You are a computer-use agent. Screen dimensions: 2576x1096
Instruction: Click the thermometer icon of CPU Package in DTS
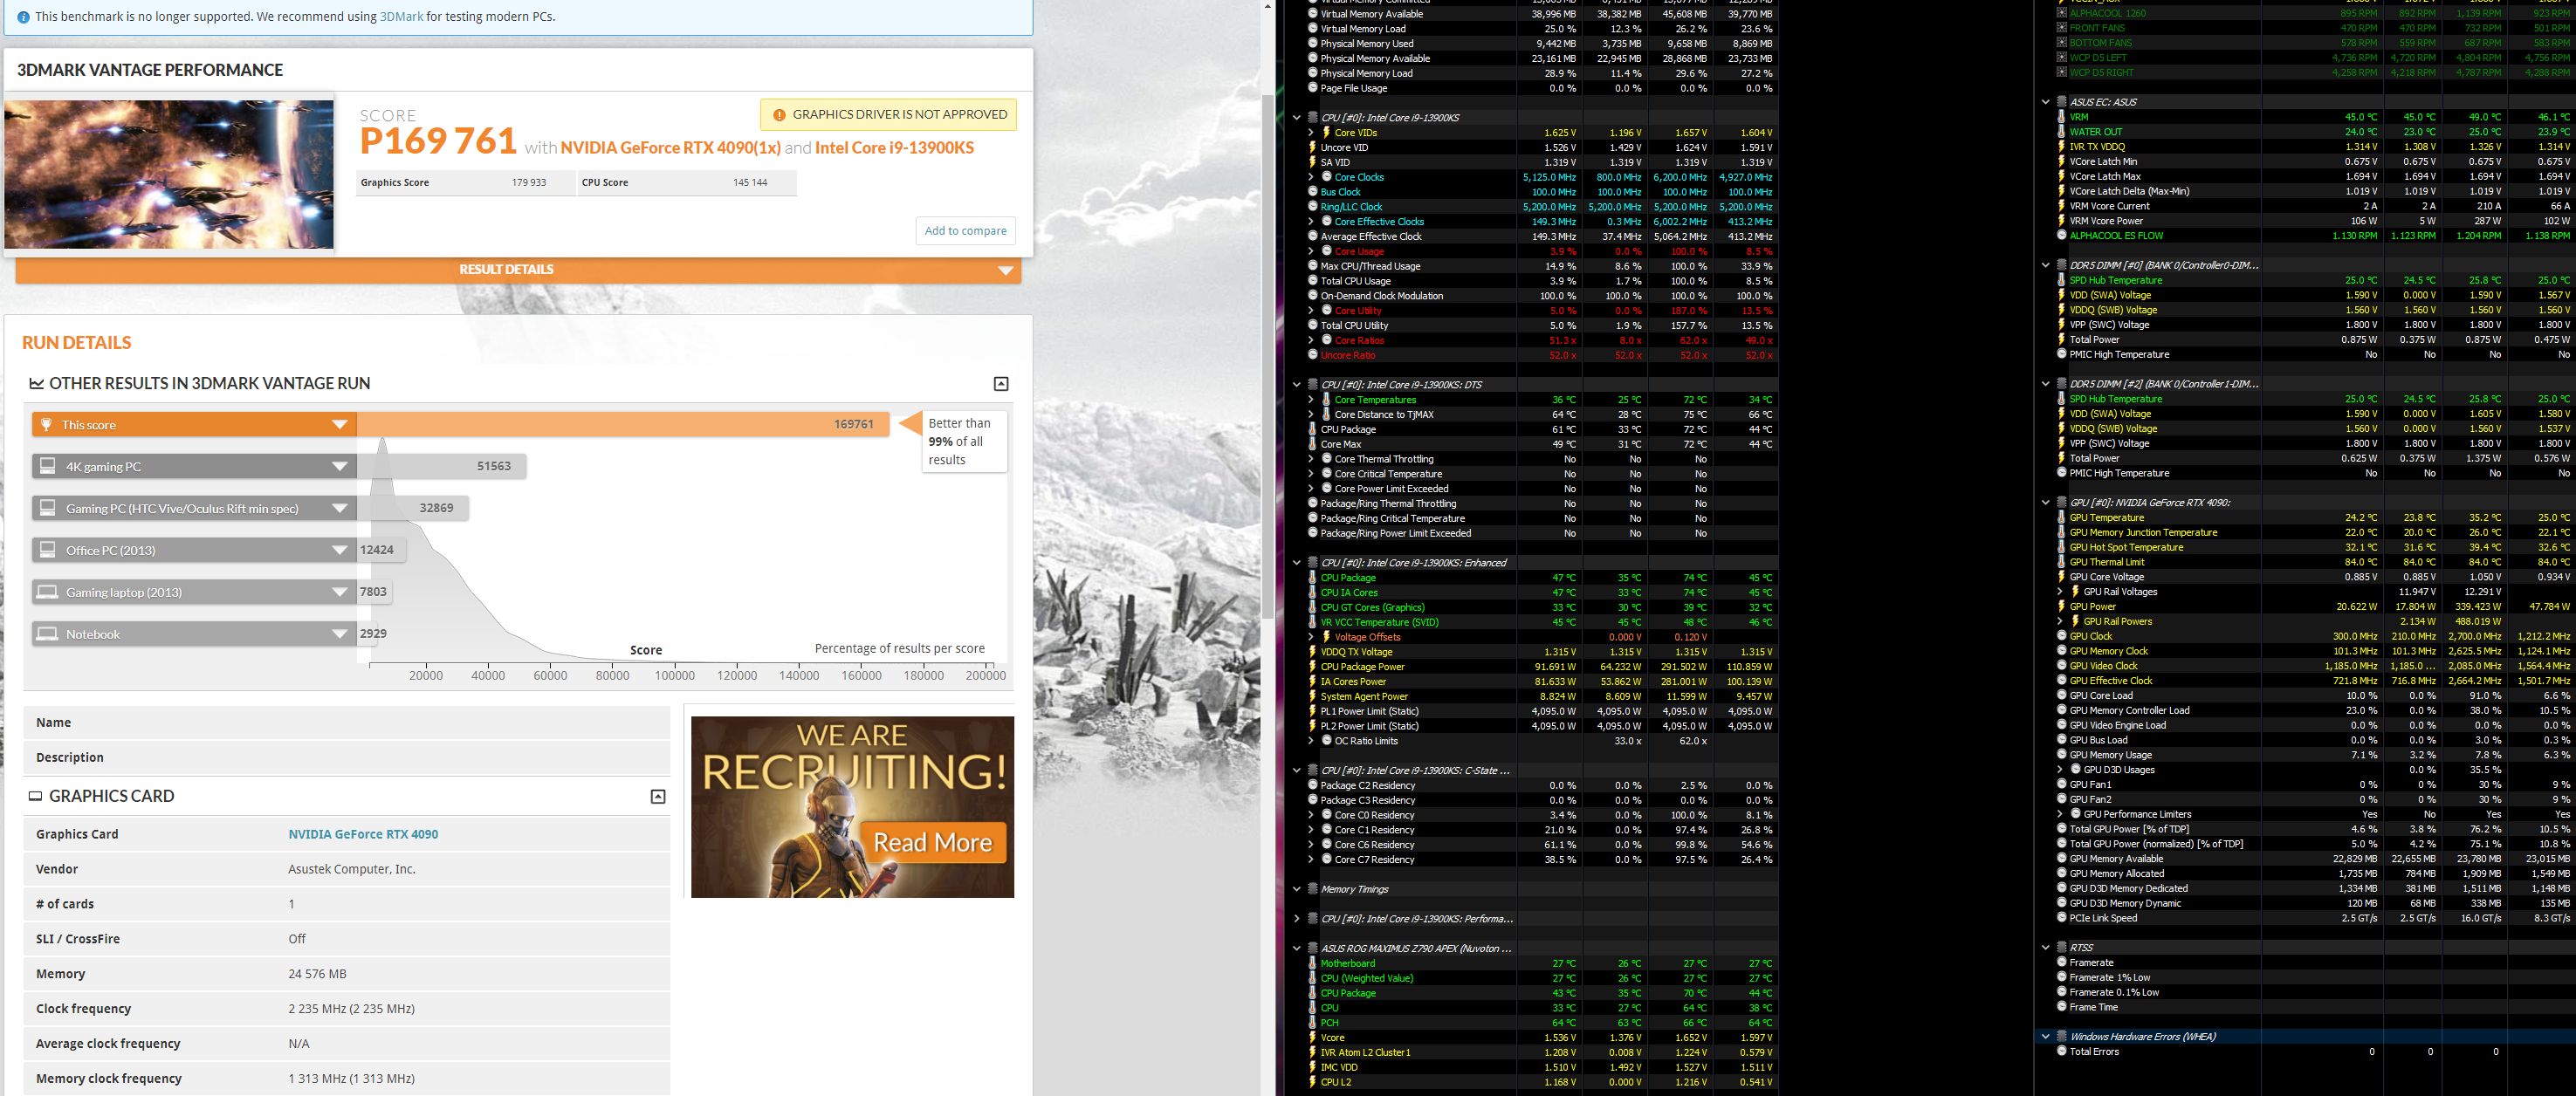click(x=1313, y=430)
